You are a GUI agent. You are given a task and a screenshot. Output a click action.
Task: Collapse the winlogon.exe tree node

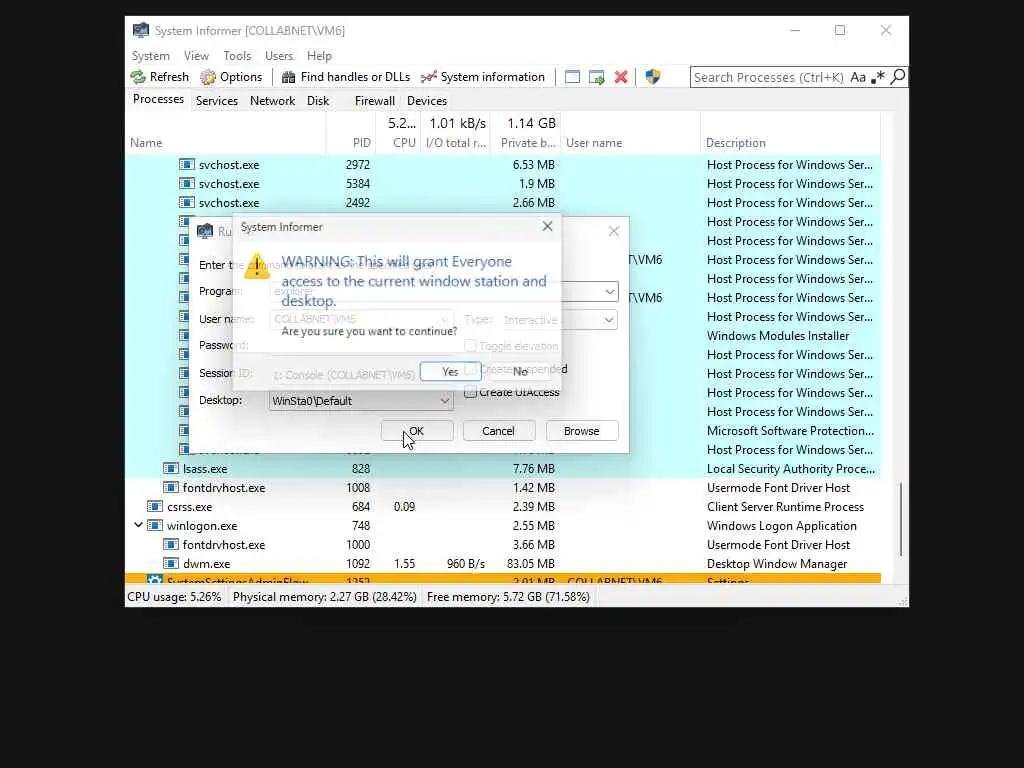138,524
